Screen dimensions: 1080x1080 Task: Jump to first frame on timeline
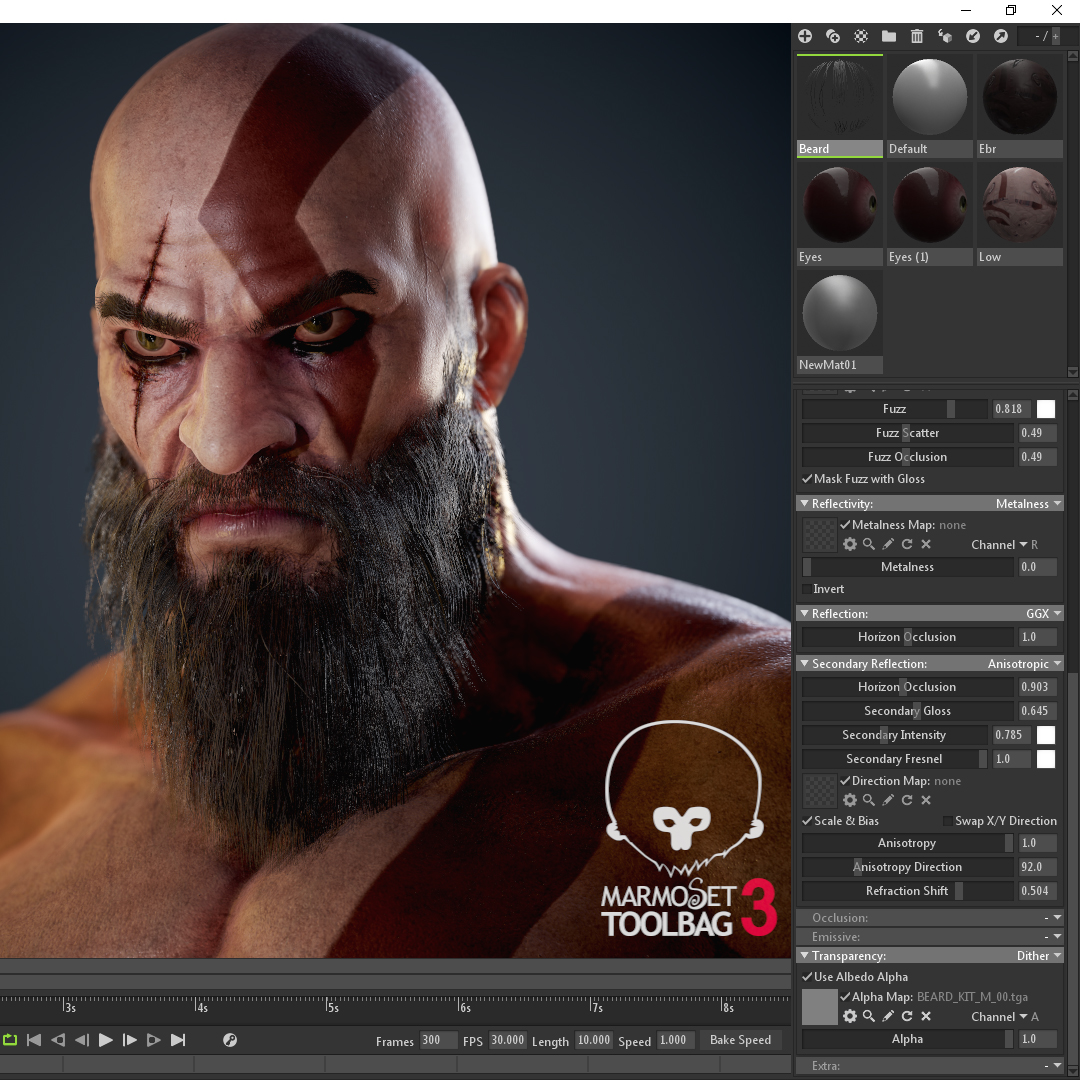[34, 1040]
